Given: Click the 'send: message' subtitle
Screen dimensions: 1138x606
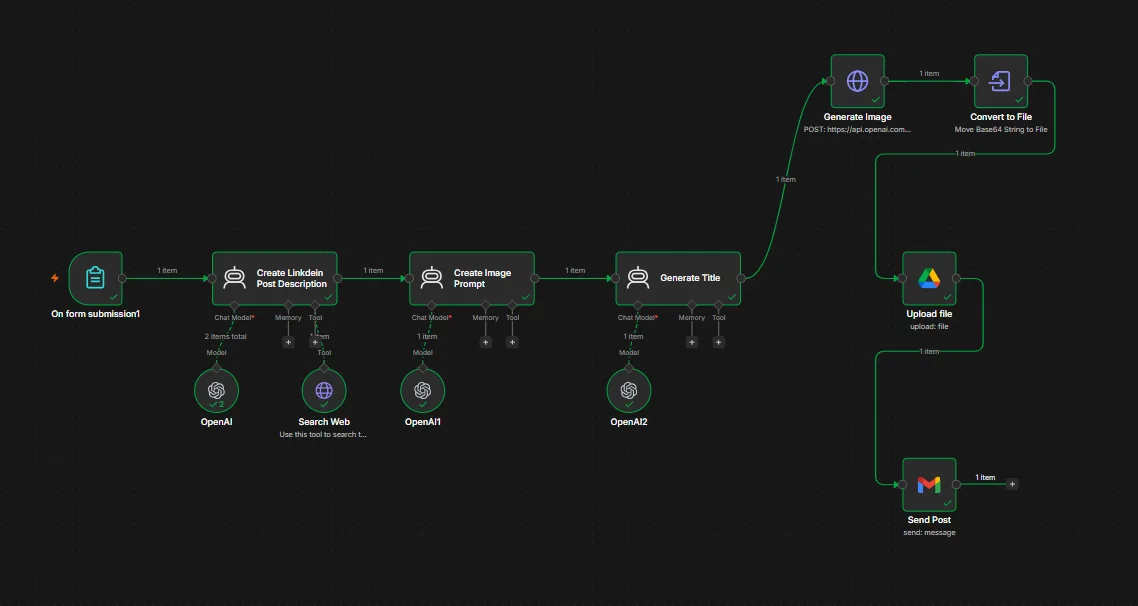Looking at the screenshot, I should click(929, 533).
